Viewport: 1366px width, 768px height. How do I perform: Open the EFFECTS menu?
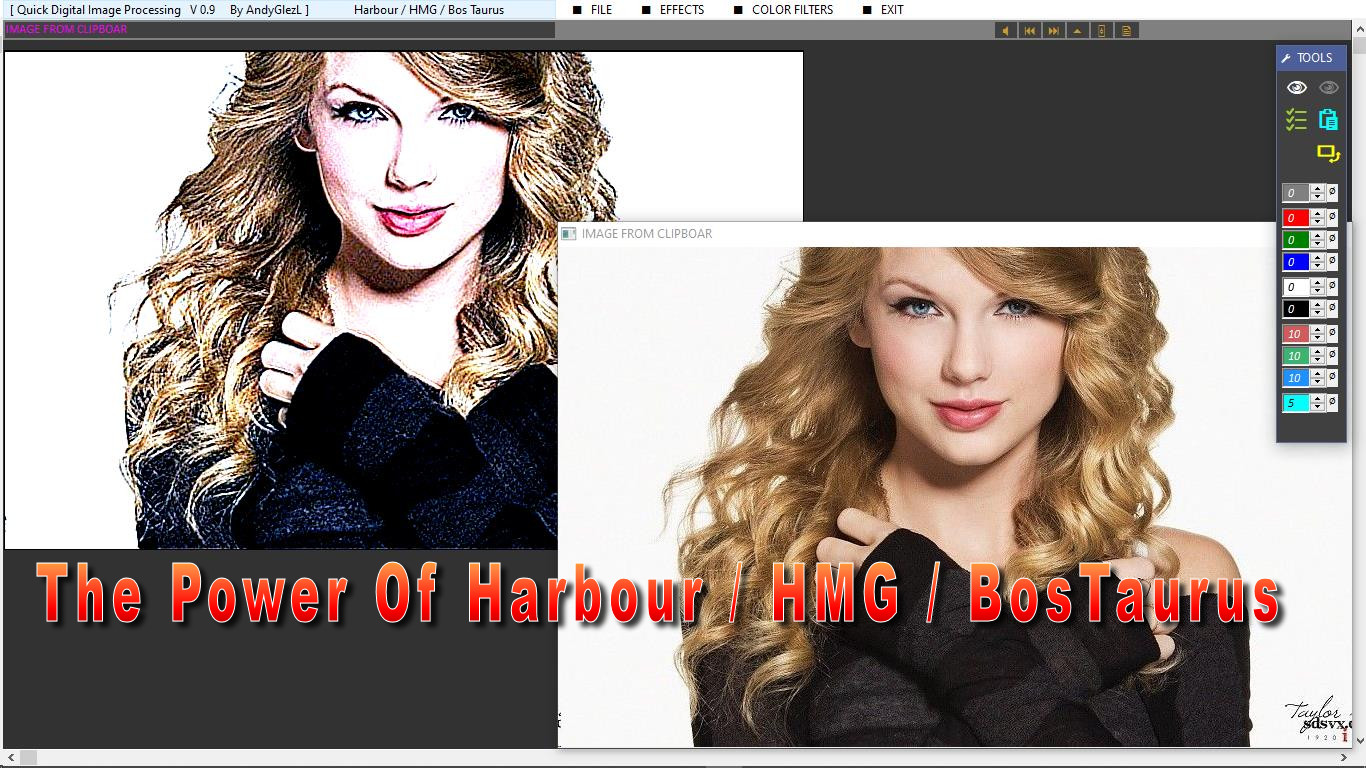pos(681,10)
